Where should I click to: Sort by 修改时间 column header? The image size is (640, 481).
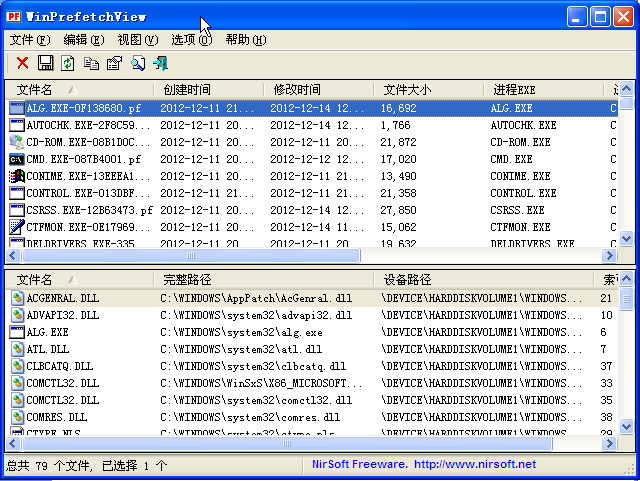pyautogui.click(x=318, y=89)
